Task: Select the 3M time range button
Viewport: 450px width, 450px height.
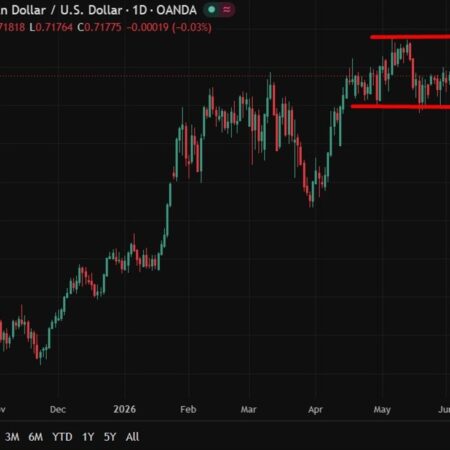Action: coord(12,437)
